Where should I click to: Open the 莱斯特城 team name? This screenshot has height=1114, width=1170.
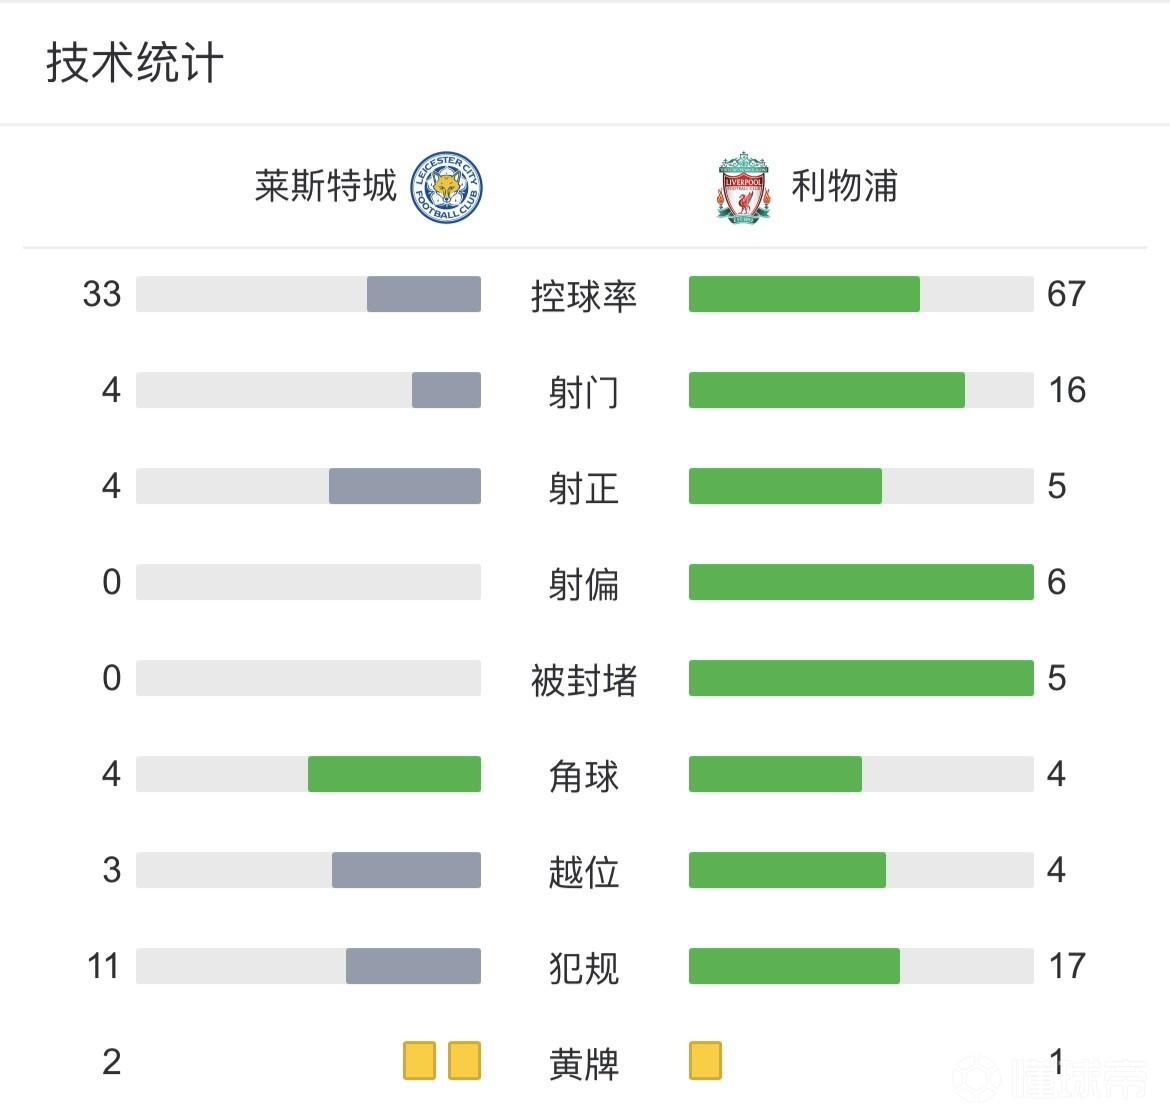coord(325,186)
